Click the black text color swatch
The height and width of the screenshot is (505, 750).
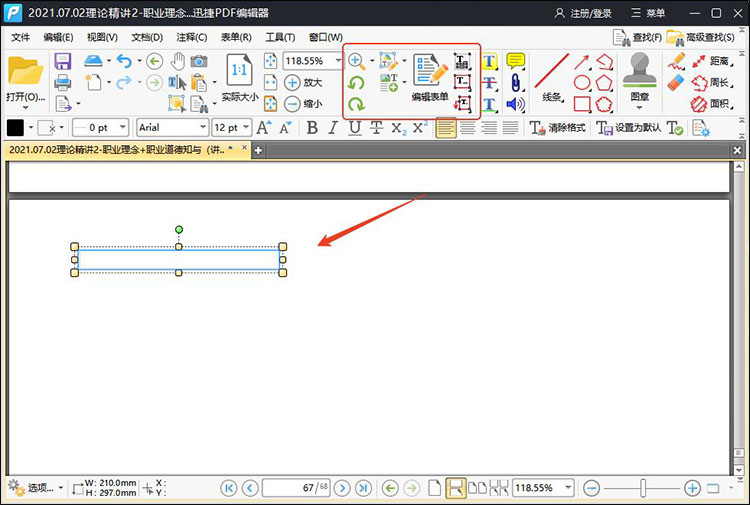[15, 128]
